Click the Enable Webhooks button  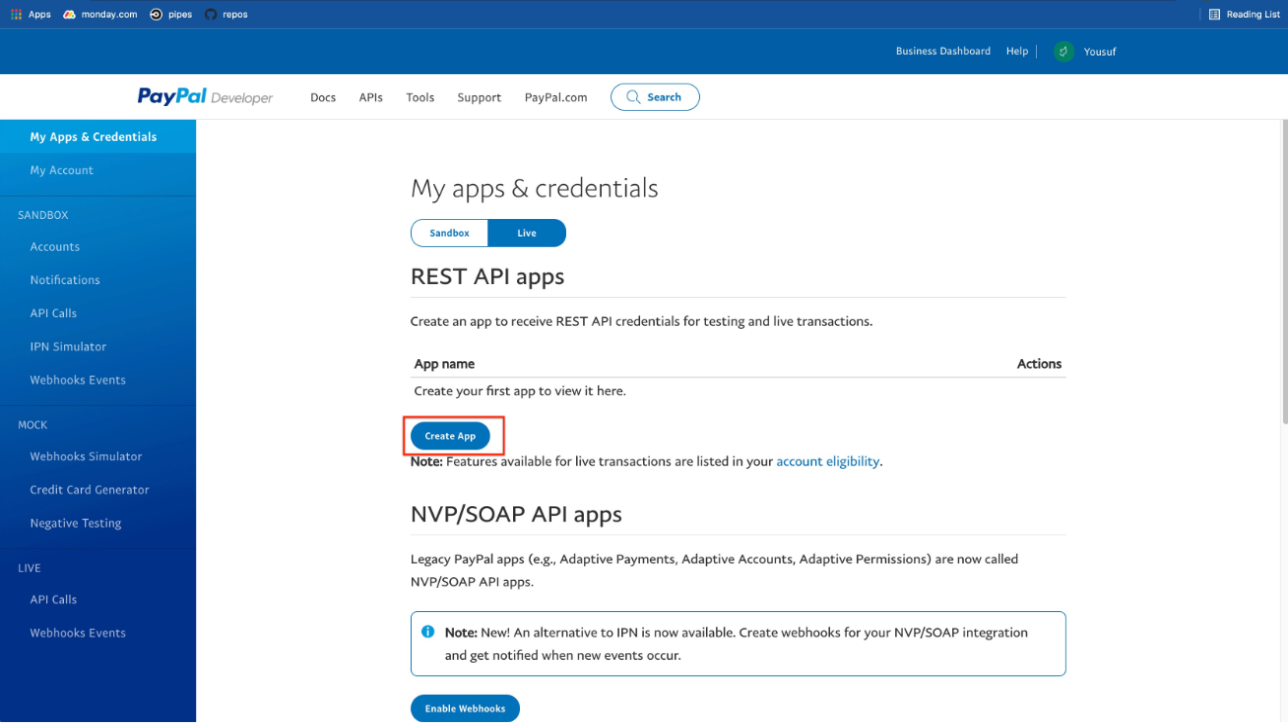[x=465, y=708]
